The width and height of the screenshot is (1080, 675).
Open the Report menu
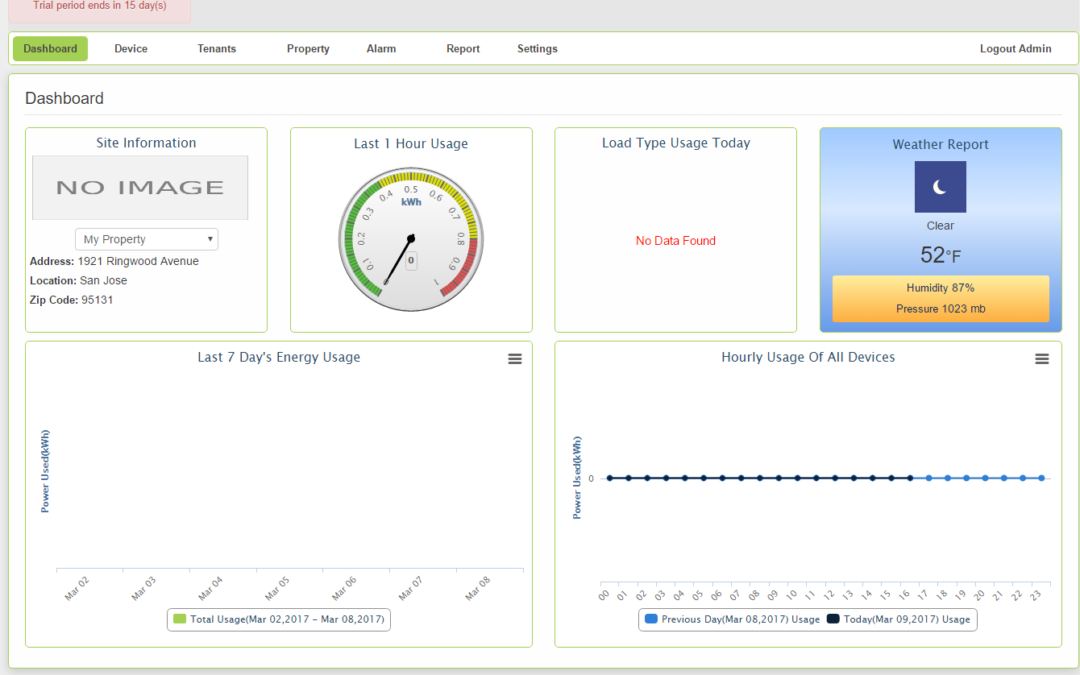pos(463,49)
